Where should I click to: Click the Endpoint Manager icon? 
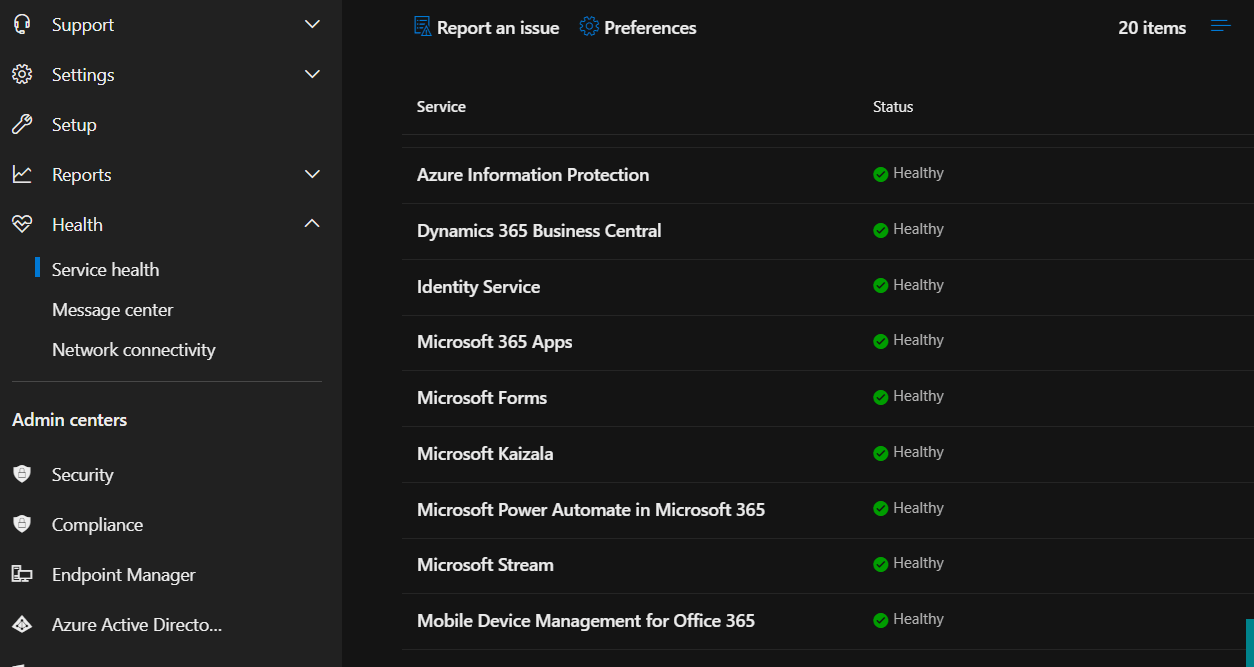pos(22,574)
